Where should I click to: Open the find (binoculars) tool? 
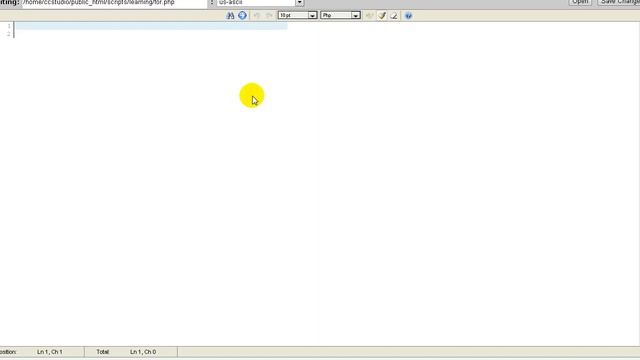(x=230, y=16)
